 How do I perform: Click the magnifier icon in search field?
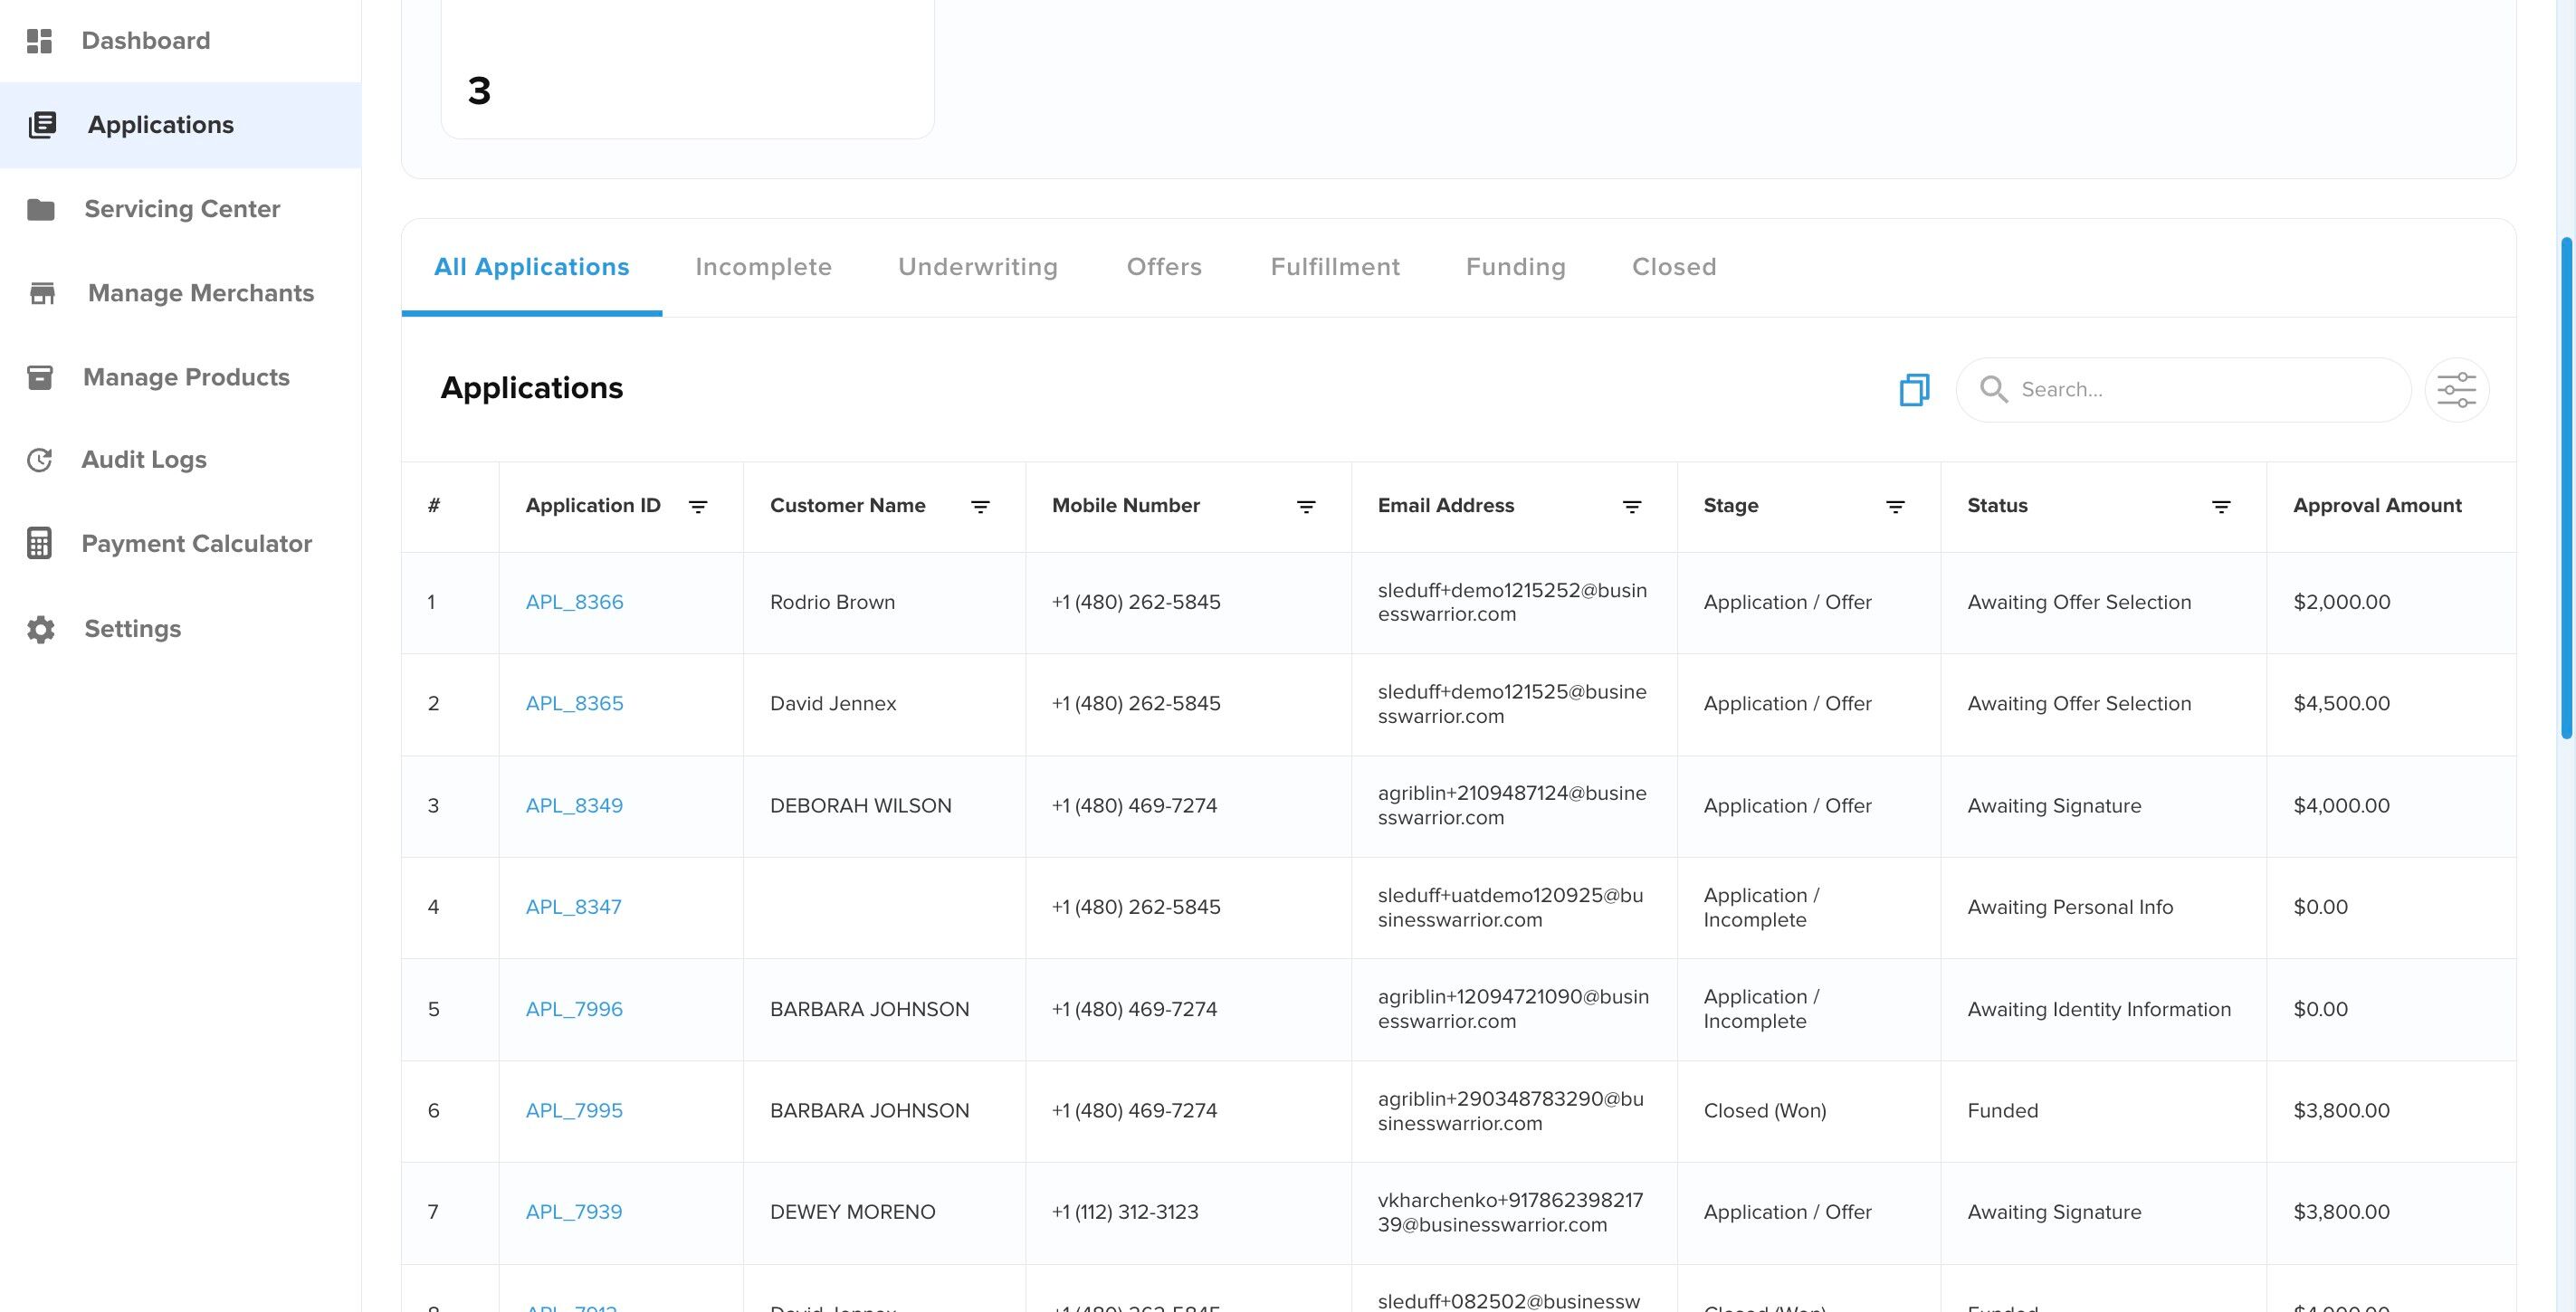[1993, 390]
